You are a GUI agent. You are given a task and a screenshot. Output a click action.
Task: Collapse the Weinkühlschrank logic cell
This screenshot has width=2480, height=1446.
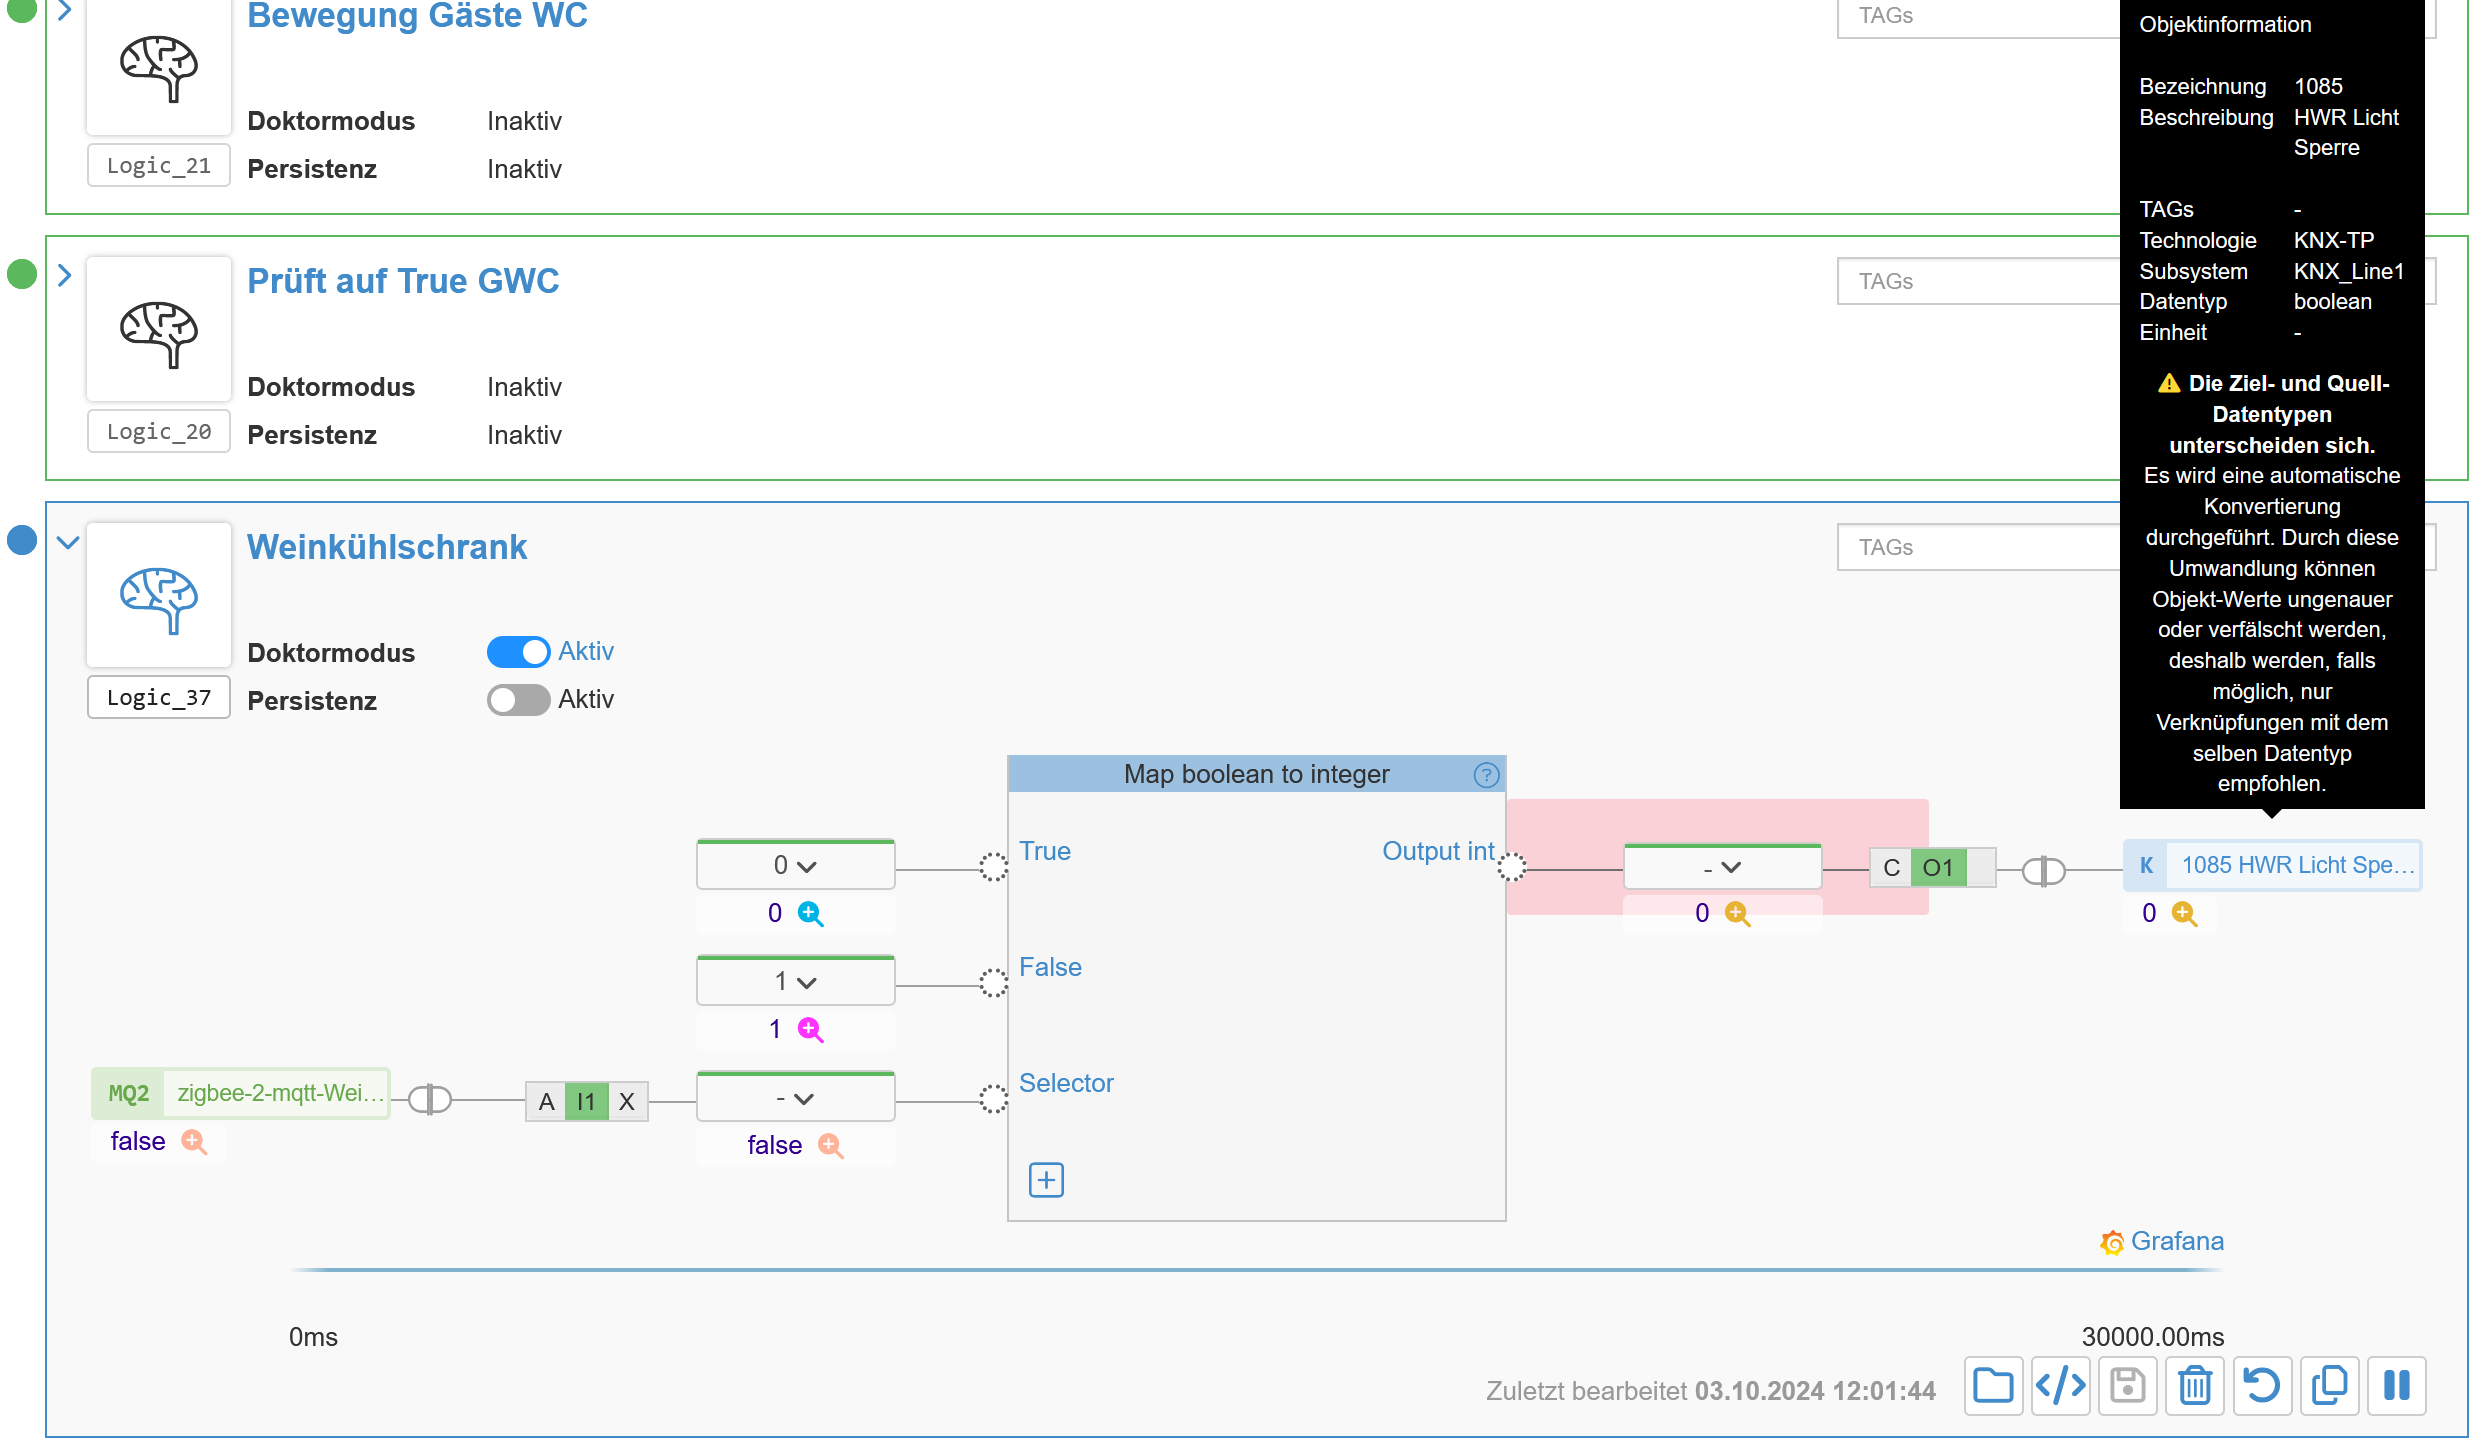[67, 543]
